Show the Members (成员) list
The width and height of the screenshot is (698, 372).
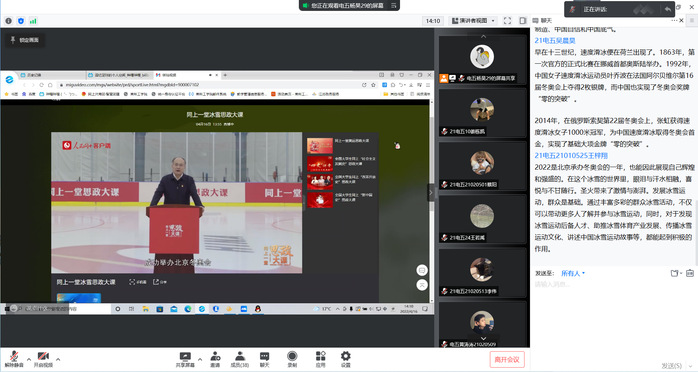(239, 359)
